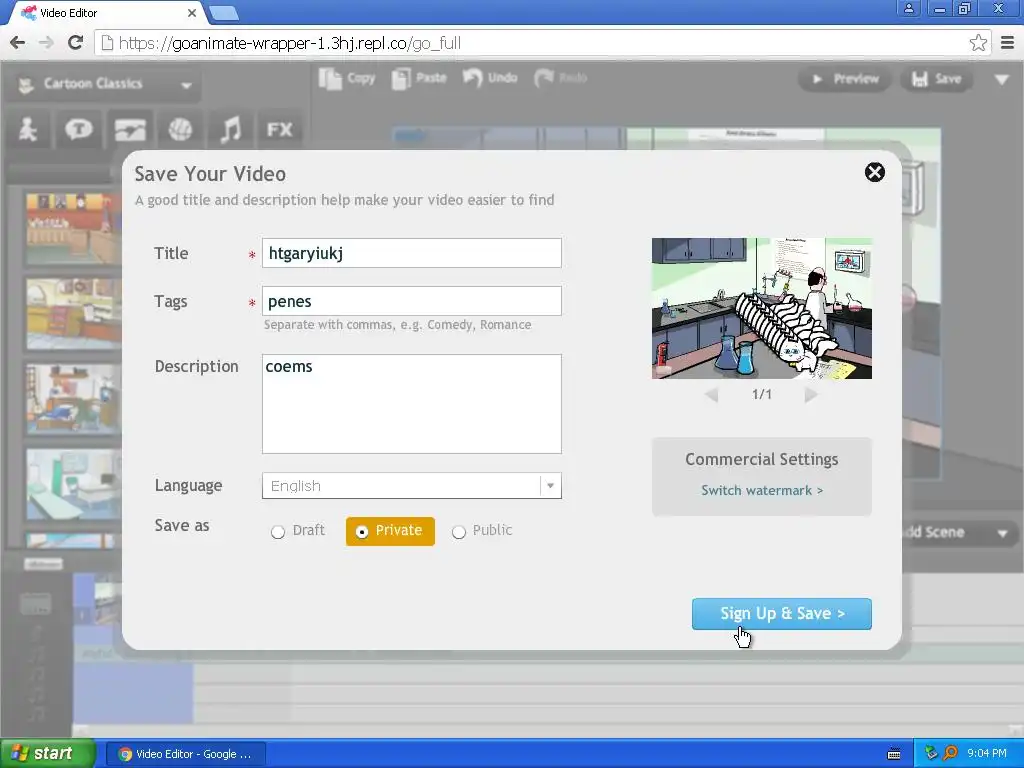Click the Description text area
1024x768 pixels.
411,404
